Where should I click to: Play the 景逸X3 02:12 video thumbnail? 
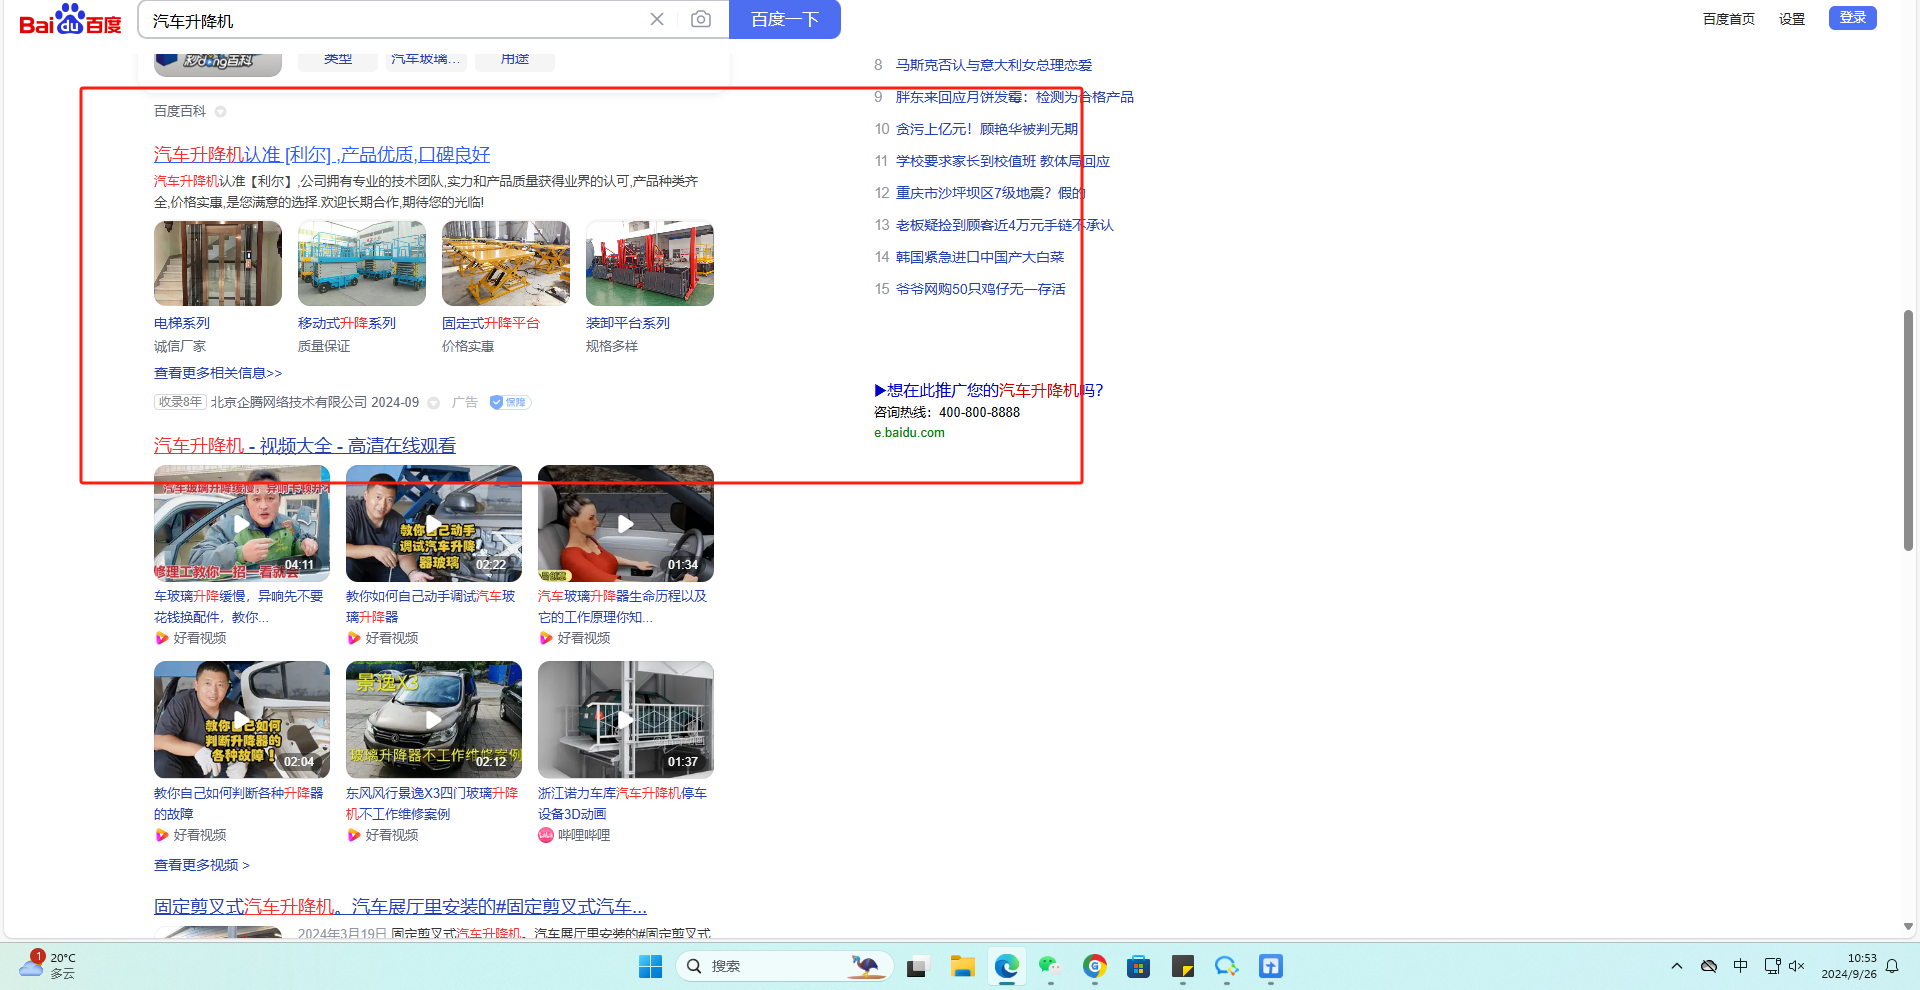[434, 719]
